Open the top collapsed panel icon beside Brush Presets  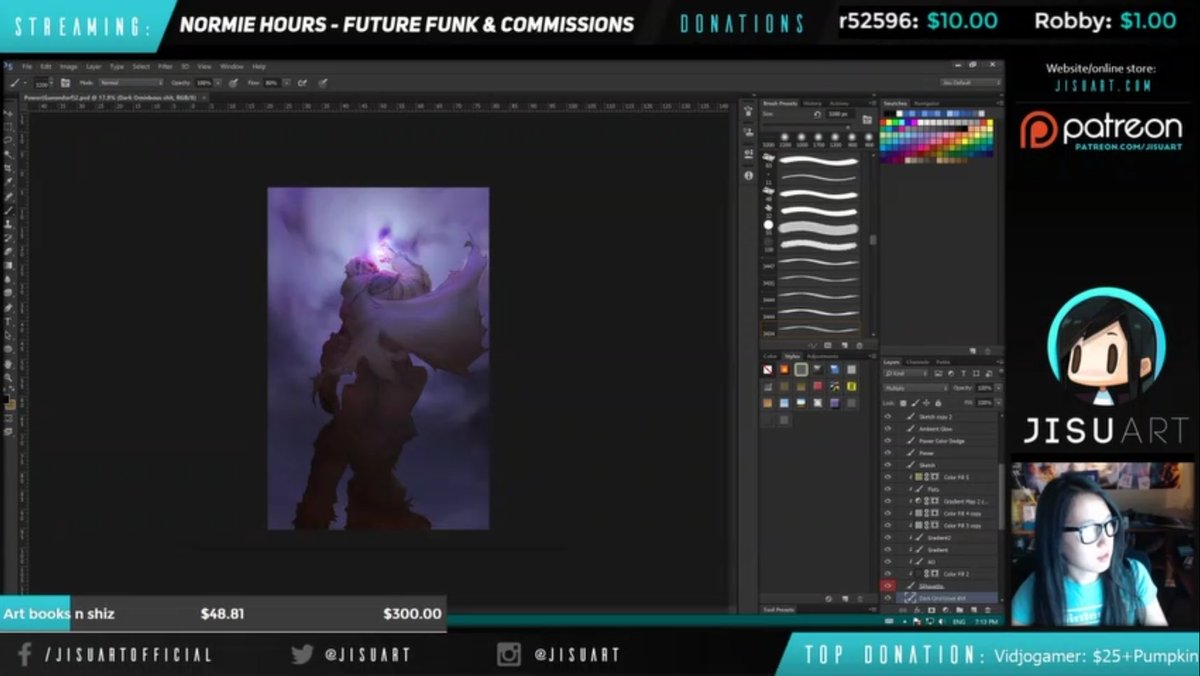[748, 111]
